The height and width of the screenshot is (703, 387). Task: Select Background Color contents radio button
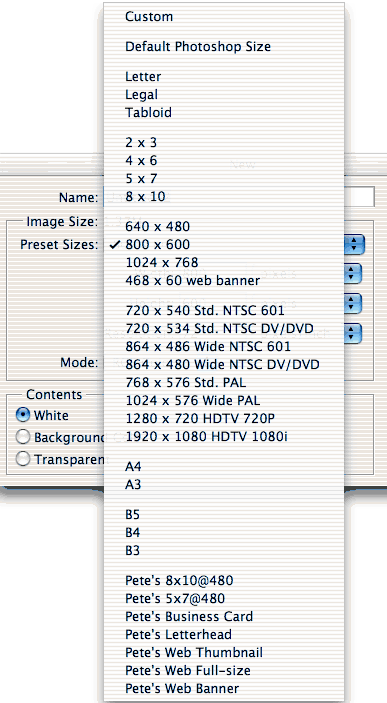tap(22, 437)
